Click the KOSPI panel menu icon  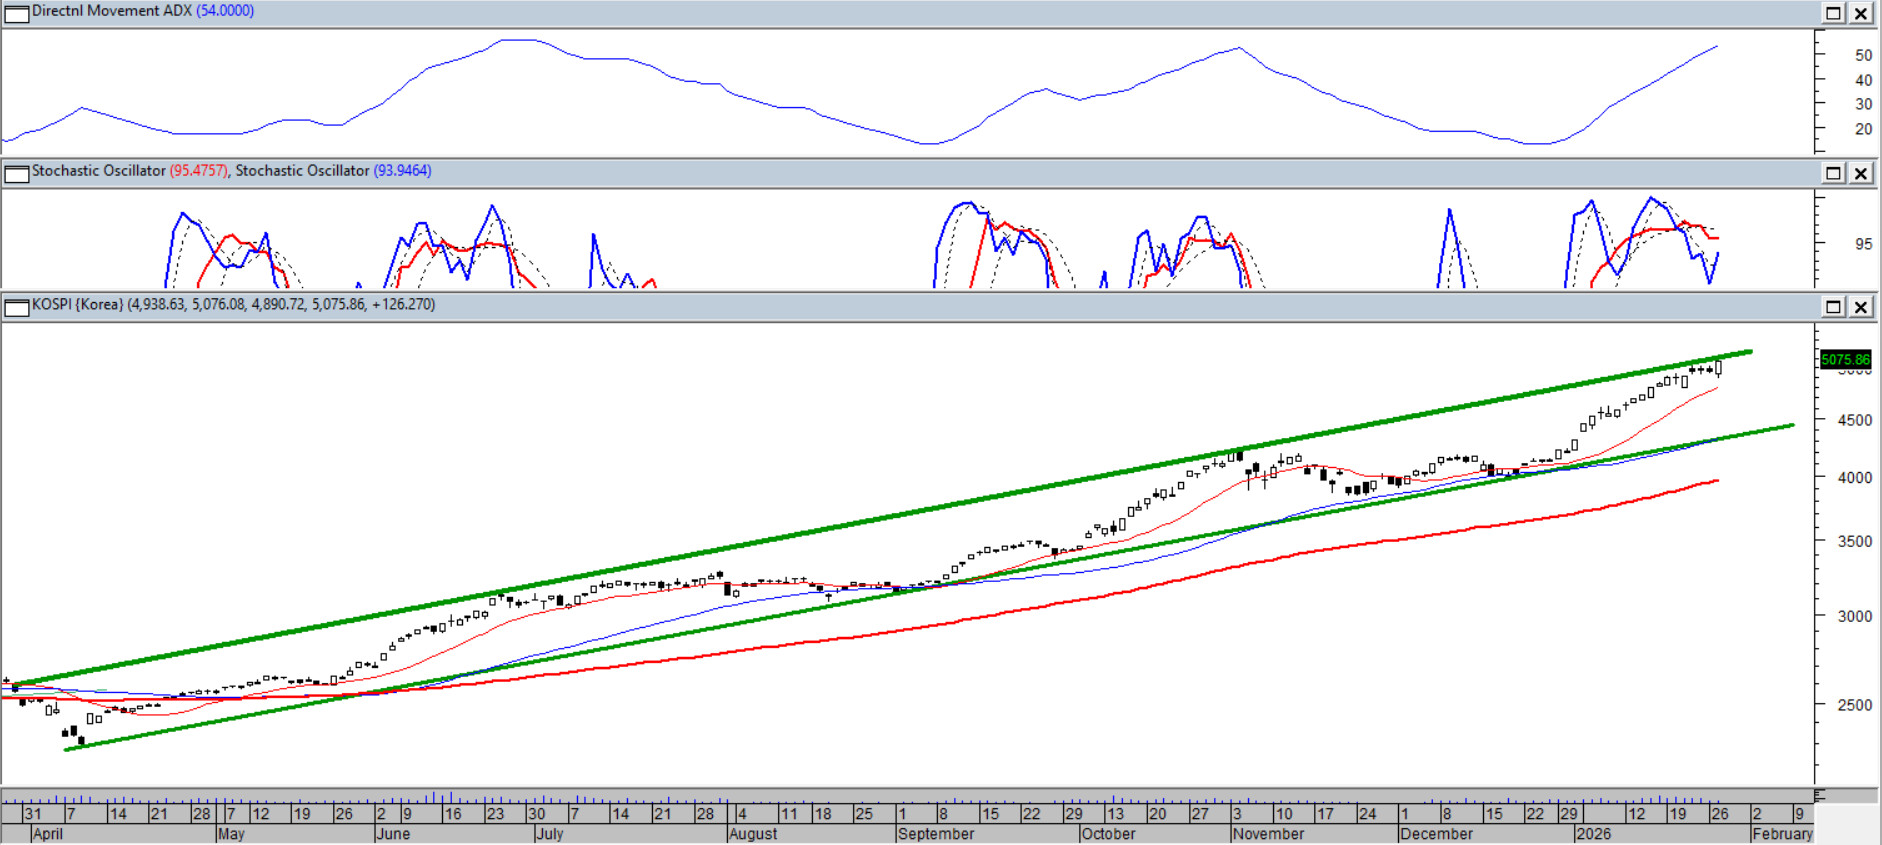click(16, 307)
